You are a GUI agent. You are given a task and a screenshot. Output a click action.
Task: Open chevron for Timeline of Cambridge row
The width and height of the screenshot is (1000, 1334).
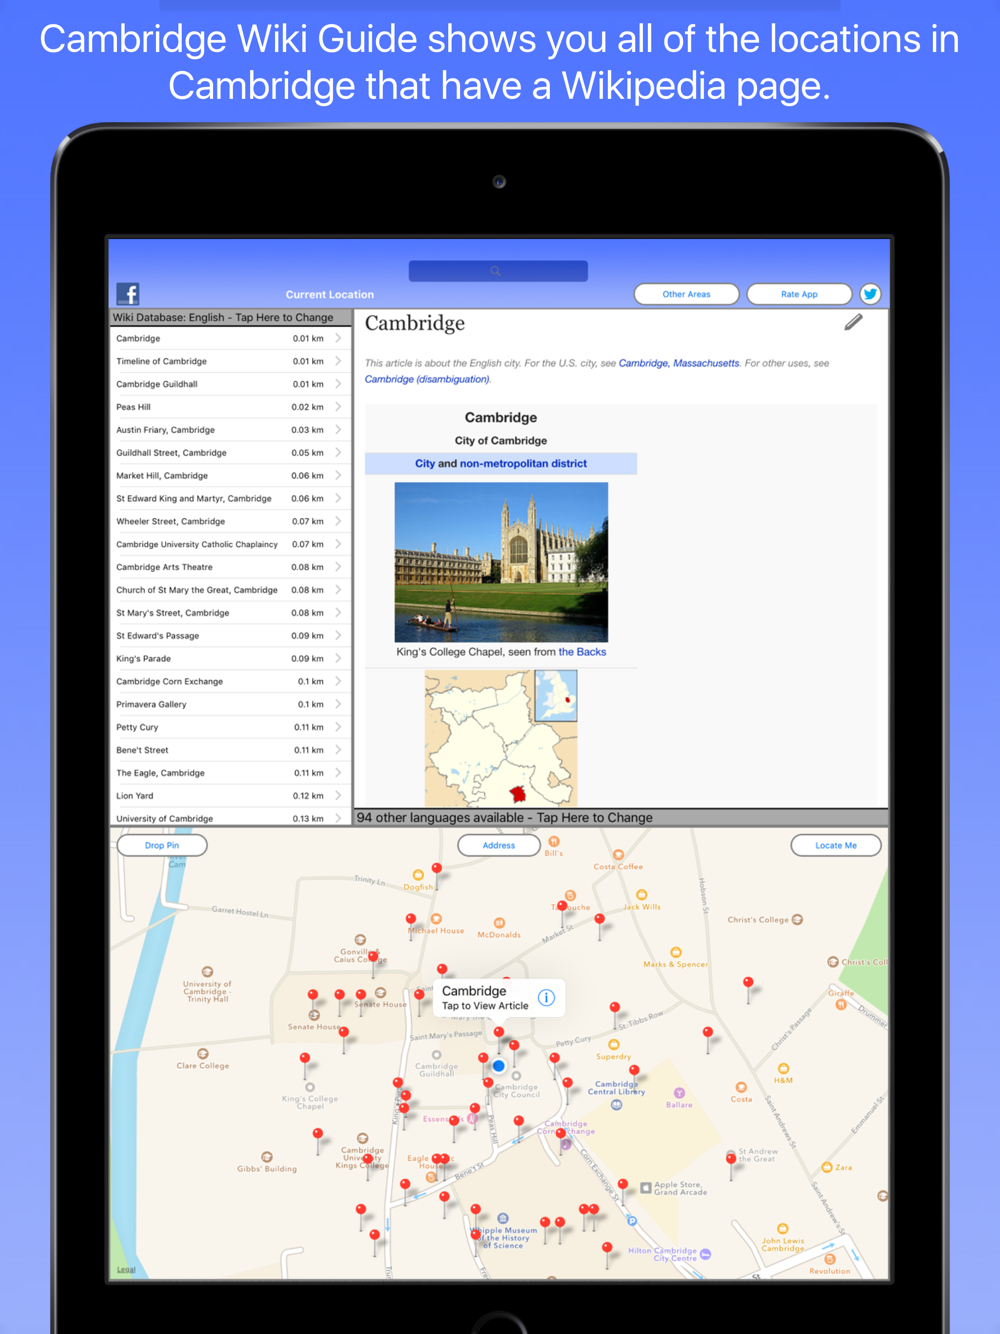point(338,361)
